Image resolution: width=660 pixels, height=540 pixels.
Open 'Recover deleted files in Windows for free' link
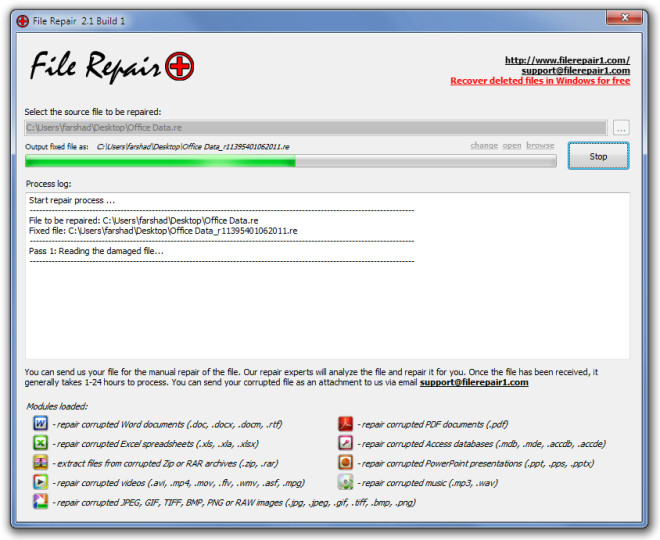click(540, 81)
